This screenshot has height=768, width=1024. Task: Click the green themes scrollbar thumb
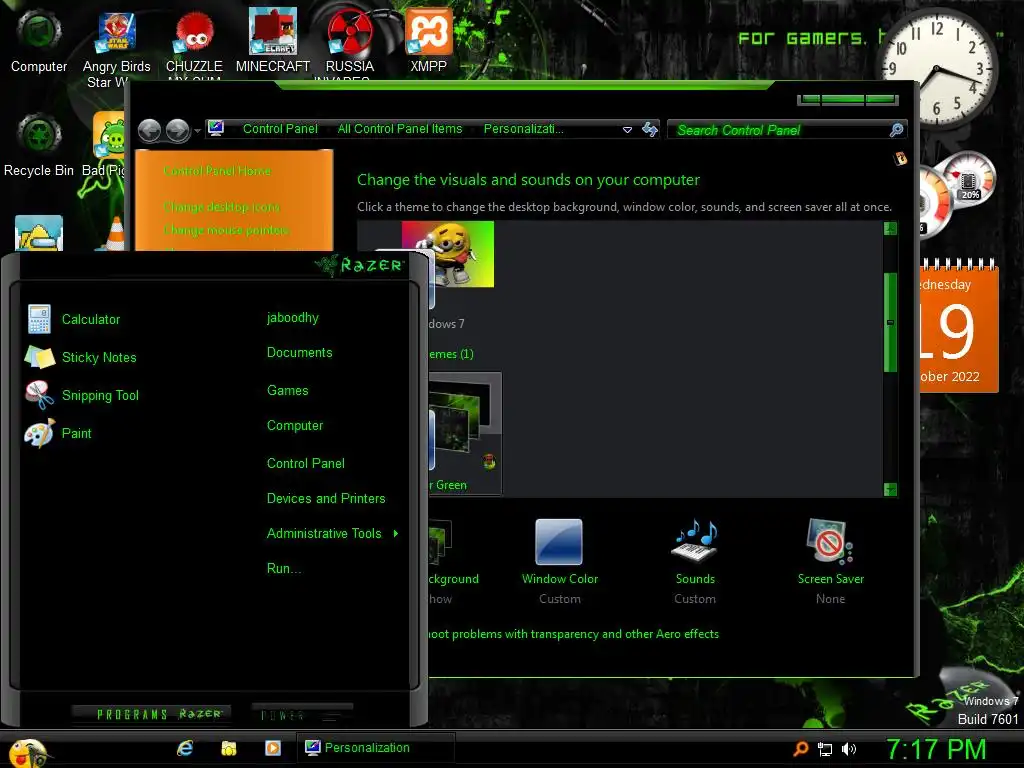tap(890, 323)
